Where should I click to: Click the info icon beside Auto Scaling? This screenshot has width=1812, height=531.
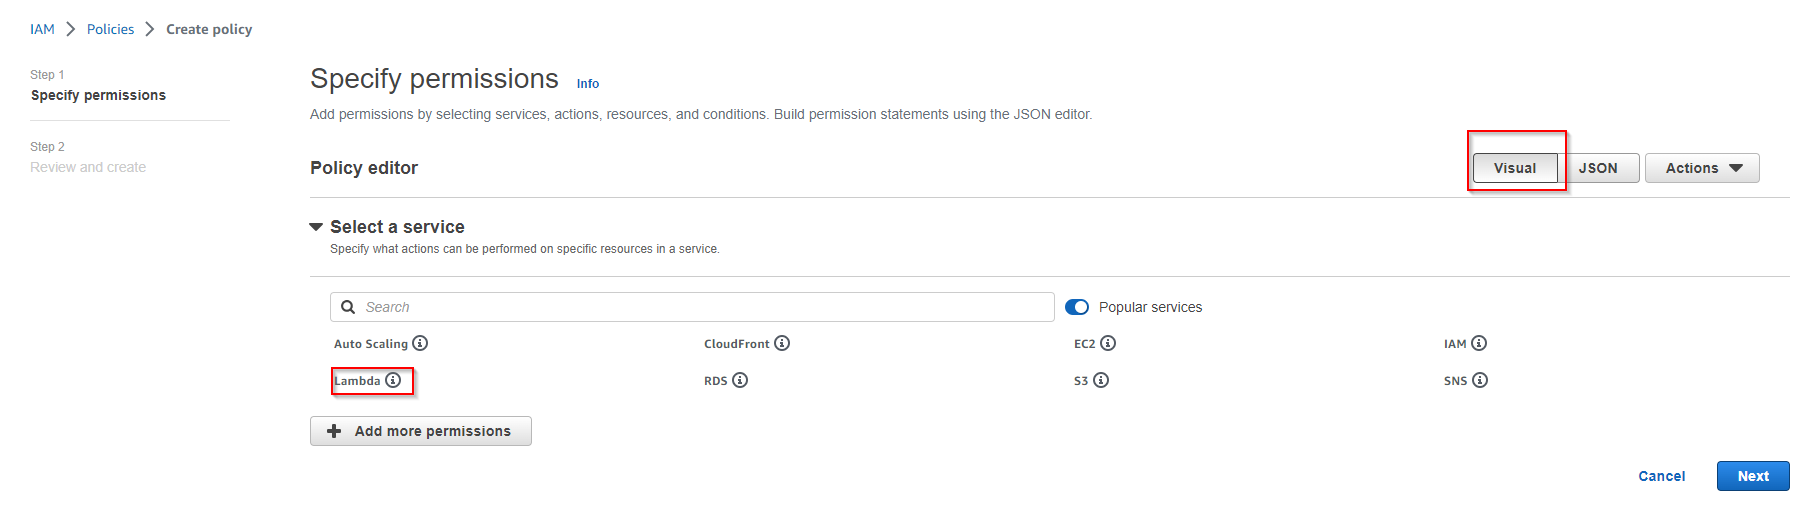420,343
